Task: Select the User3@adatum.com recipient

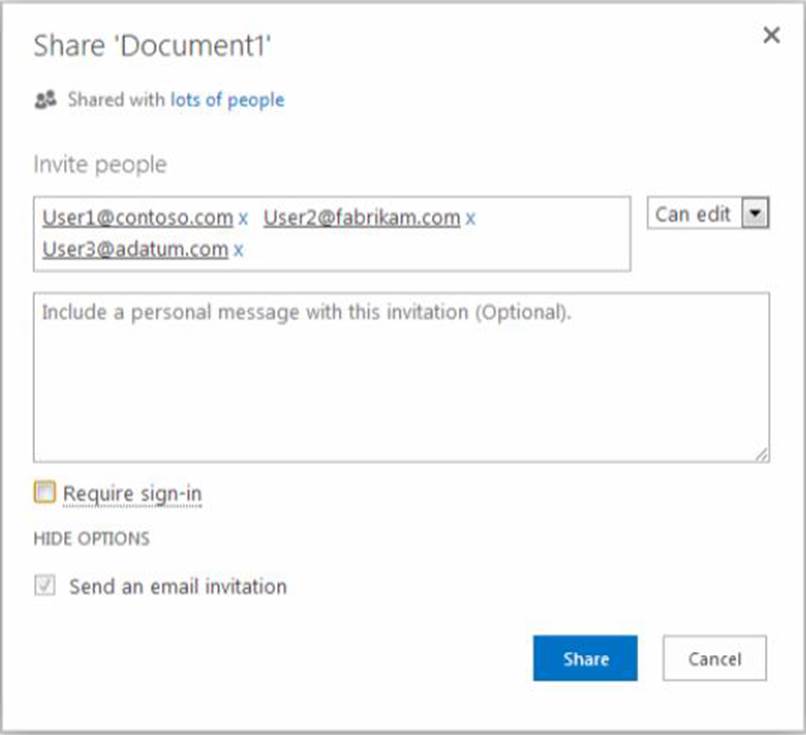Action: (135, 250)
